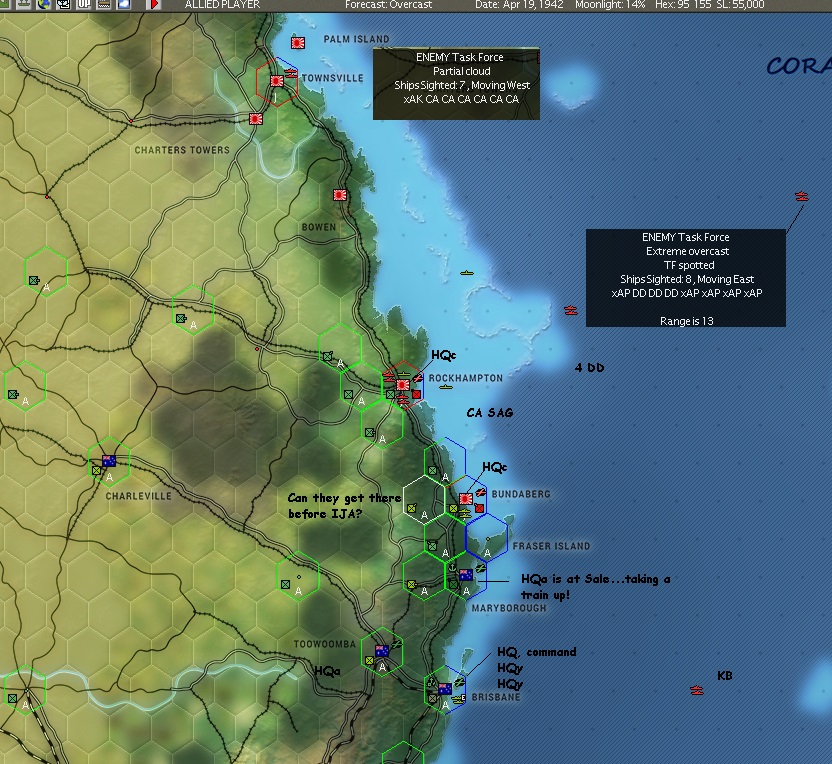The height and width of the screenshot is (764, 832).
Task: Select Allied unit in hex south of Rockhampton
Action: [370, 432]
